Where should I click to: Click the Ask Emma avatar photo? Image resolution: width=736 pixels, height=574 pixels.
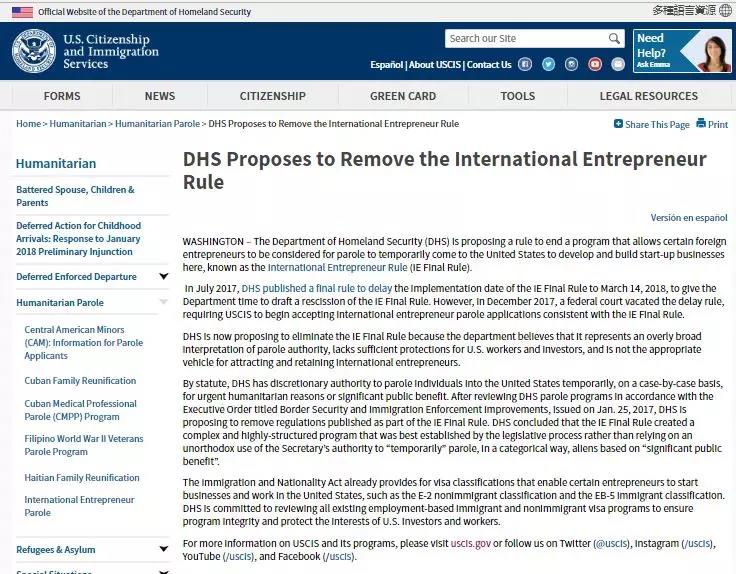point(715,53)
